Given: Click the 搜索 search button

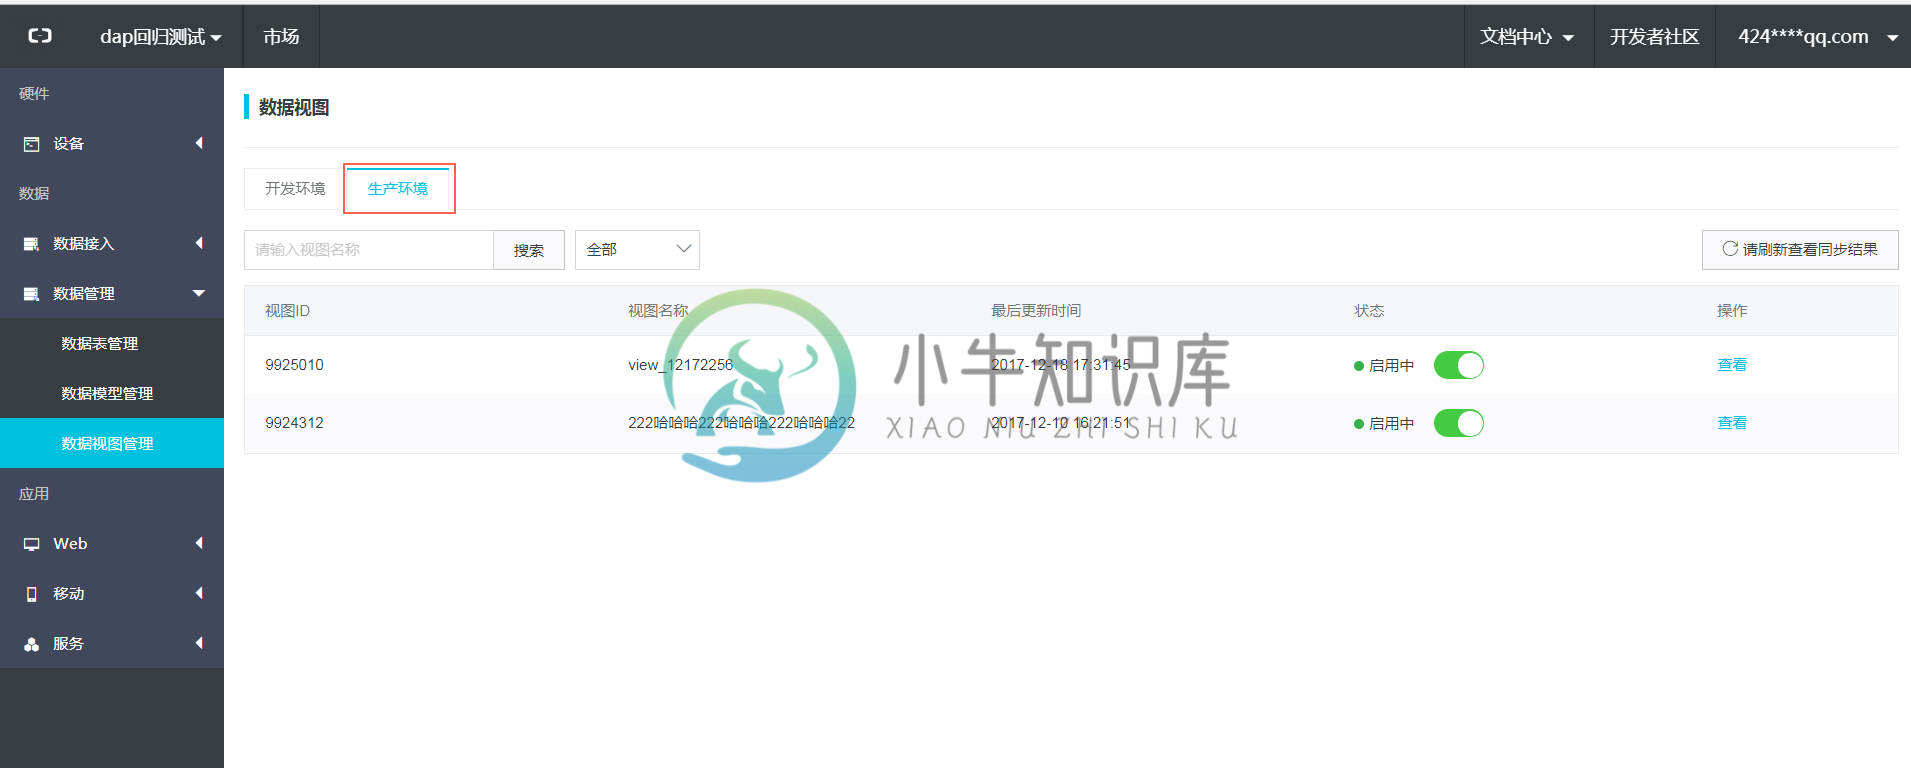Looking at the screenshot, I should click(x=529, y=250).
